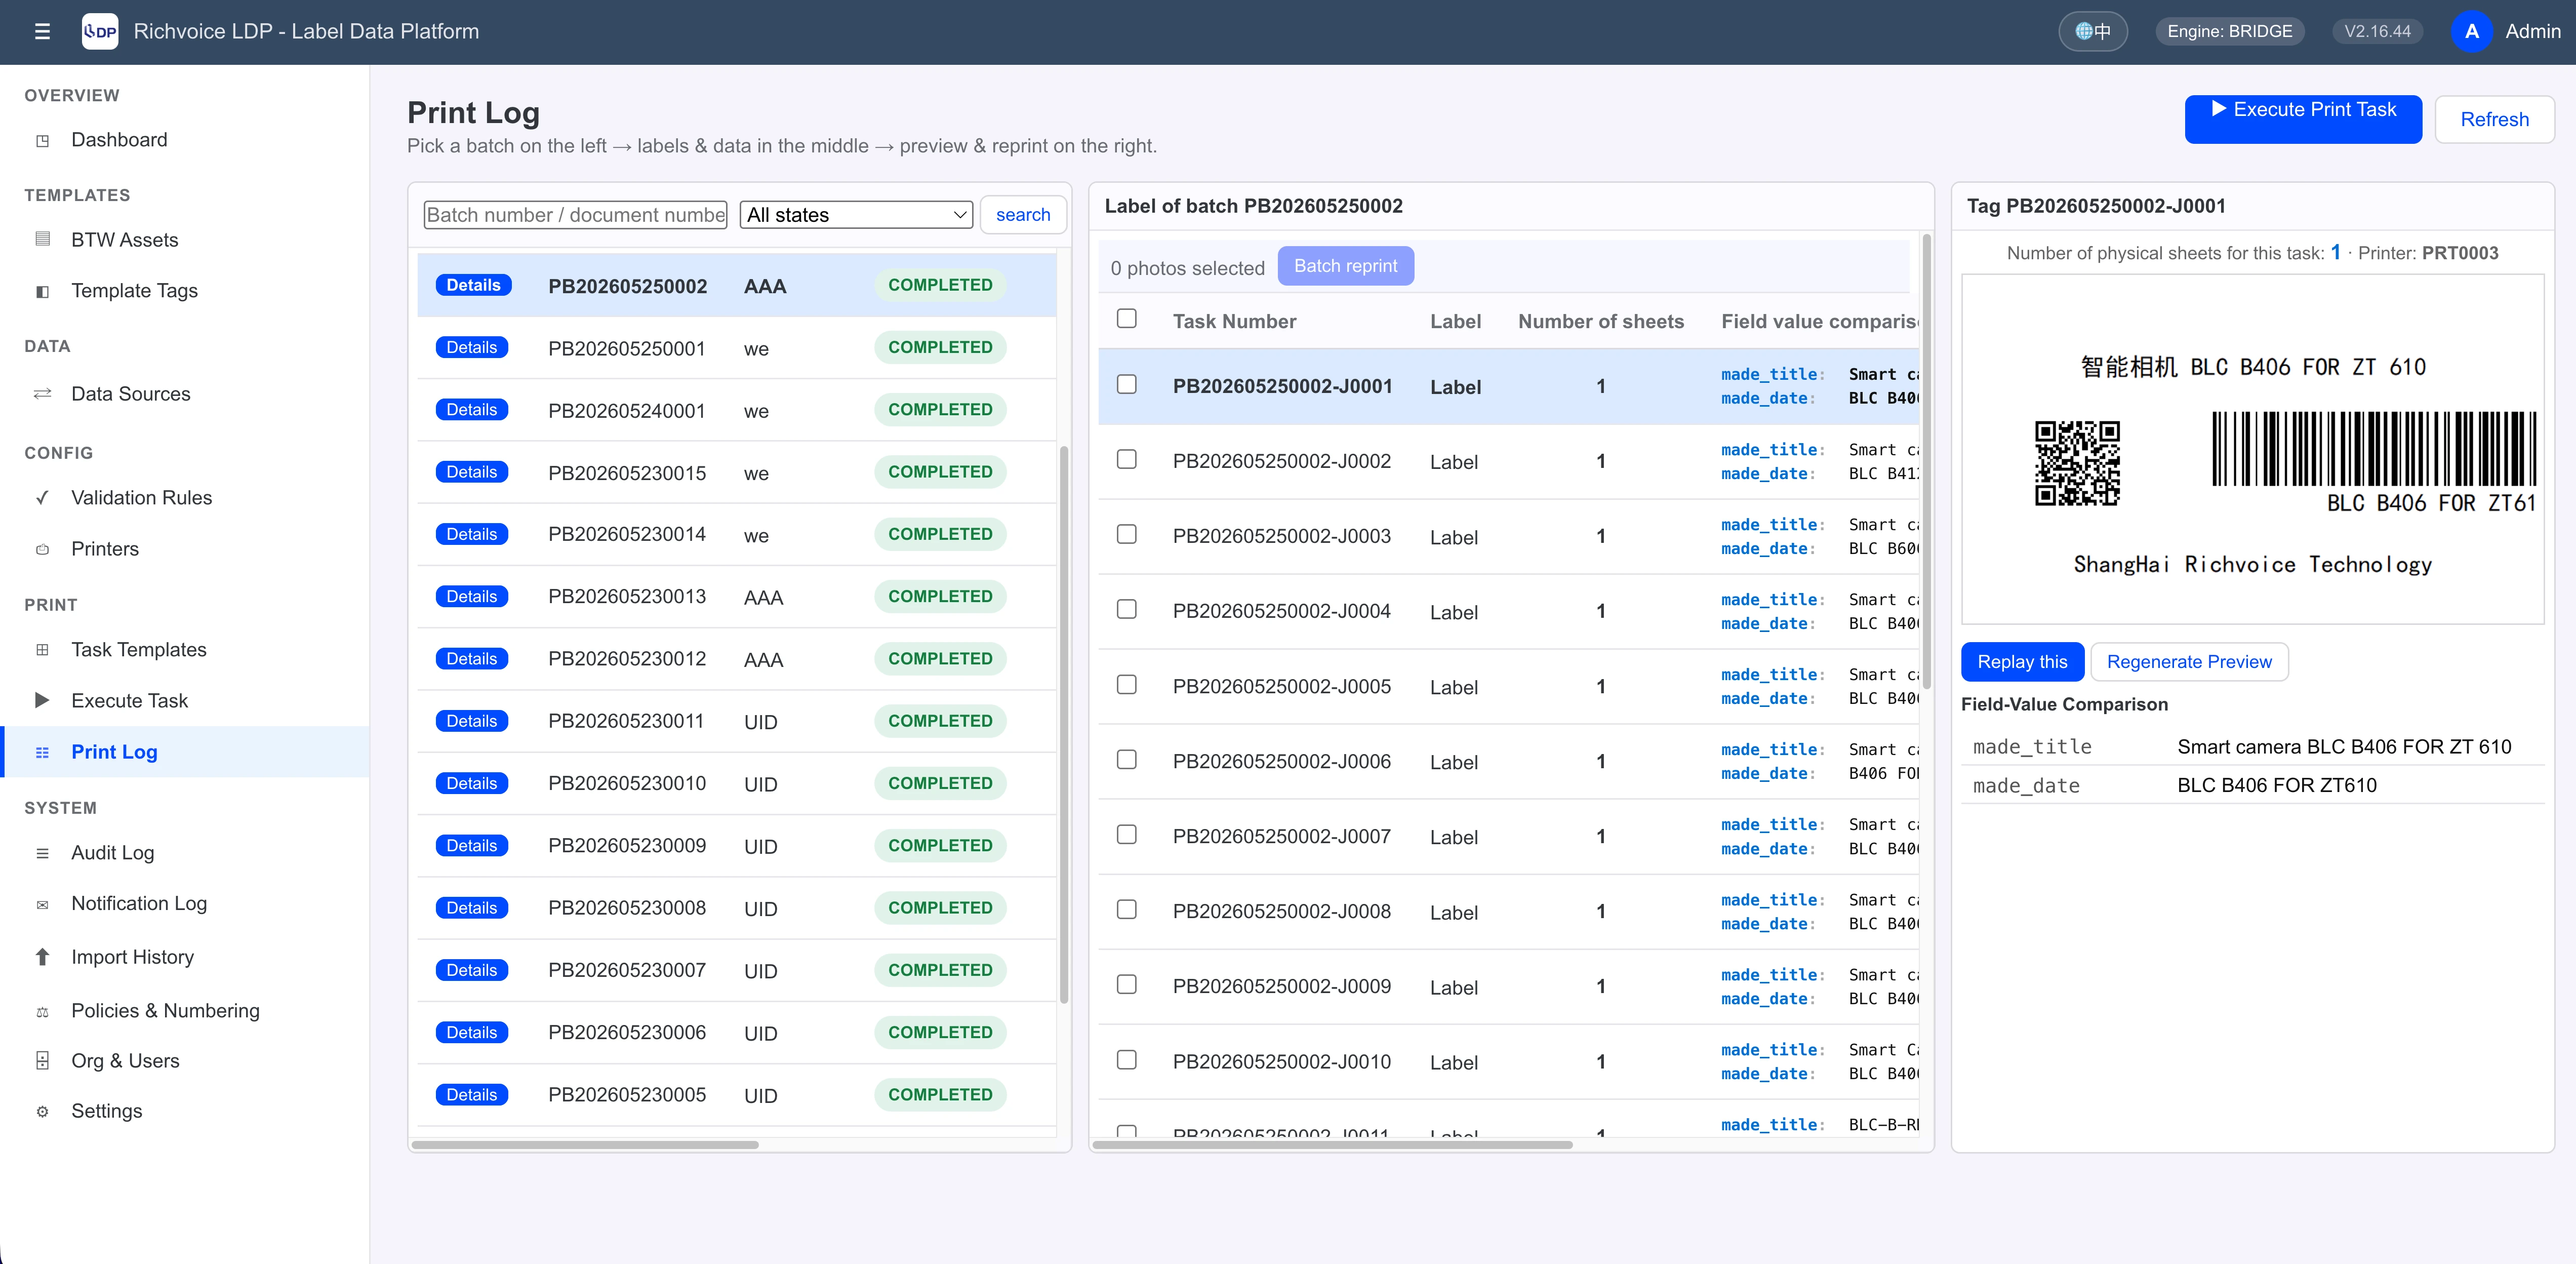
Task: Select batch row PB202605230011
Action: coord(737,721)
